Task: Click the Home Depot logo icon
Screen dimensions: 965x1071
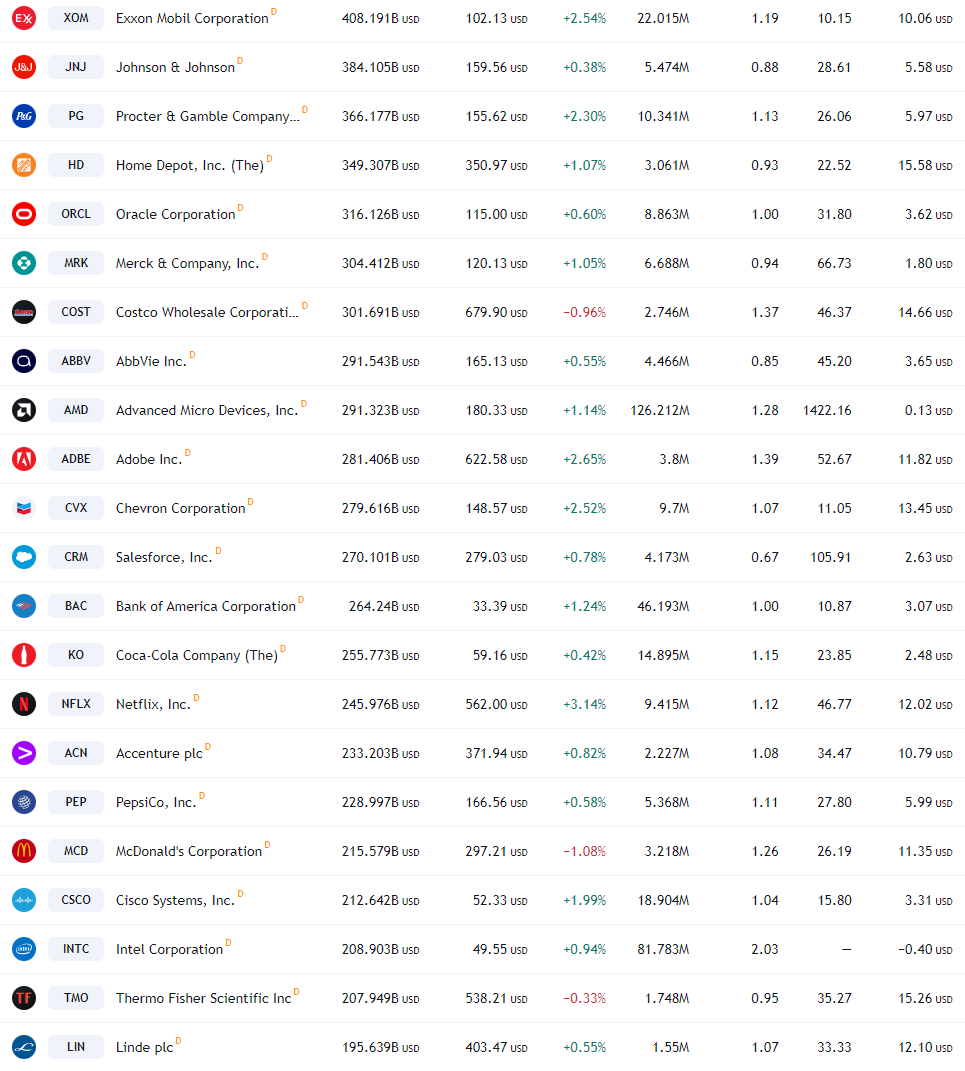Action: 24,165
